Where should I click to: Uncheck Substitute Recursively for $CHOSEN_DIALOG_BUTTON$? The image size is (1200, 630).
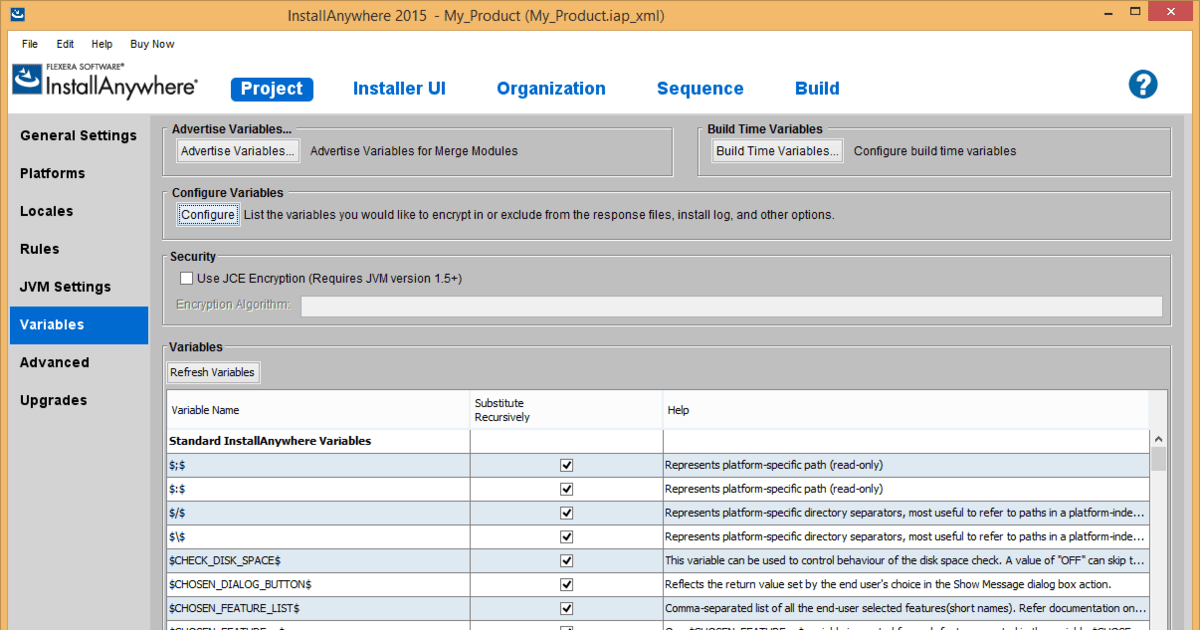point(566,585)
